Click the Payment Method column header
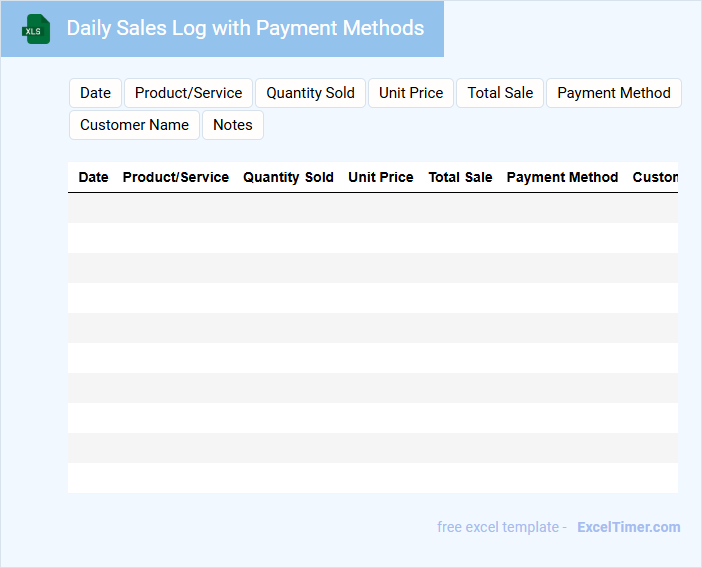Image resolution: width=702 pixels, height=568 pixels. click(562, 177)
